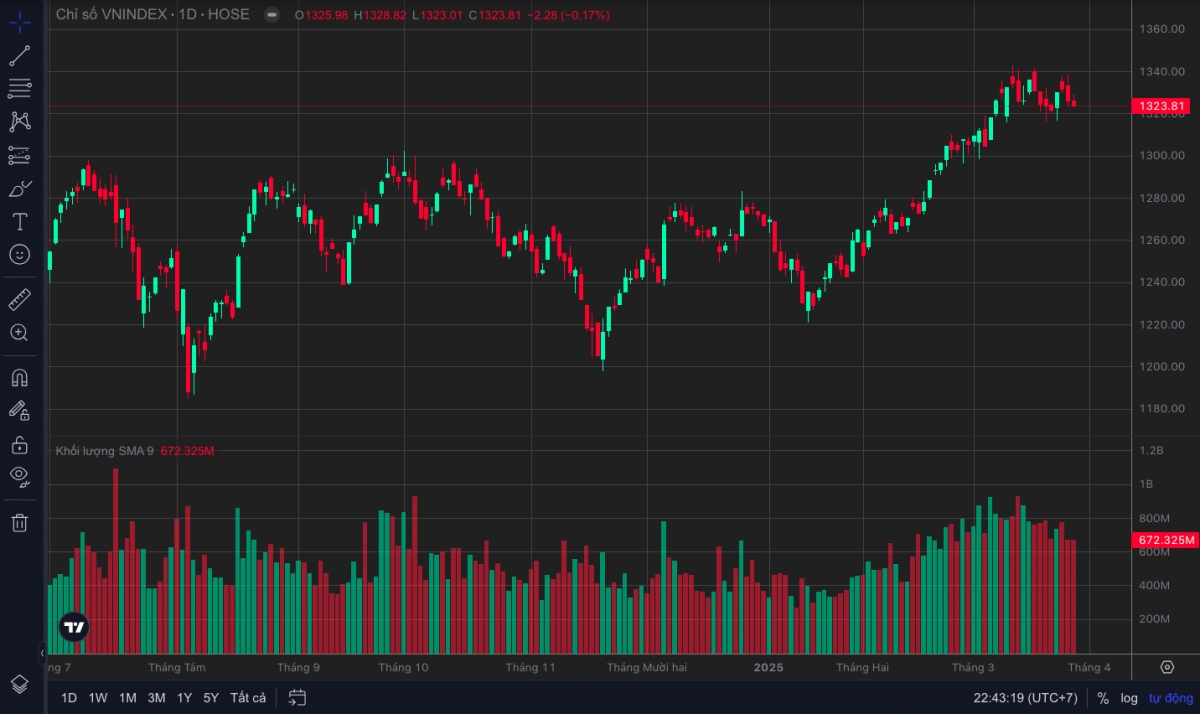Open the emoji and icons tool

click(x=20, y=254)
